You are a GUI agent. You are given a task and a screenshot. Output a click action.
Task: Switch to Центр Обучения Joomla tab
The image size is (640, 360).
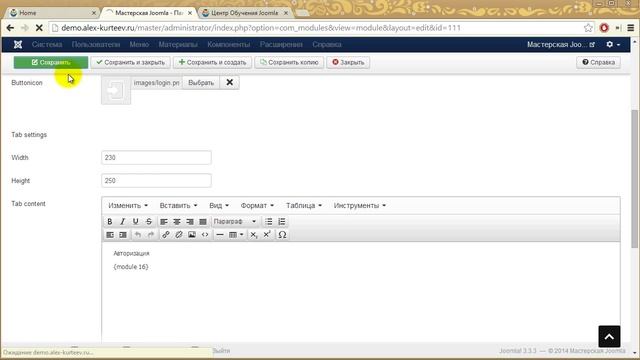click(244, 13)
